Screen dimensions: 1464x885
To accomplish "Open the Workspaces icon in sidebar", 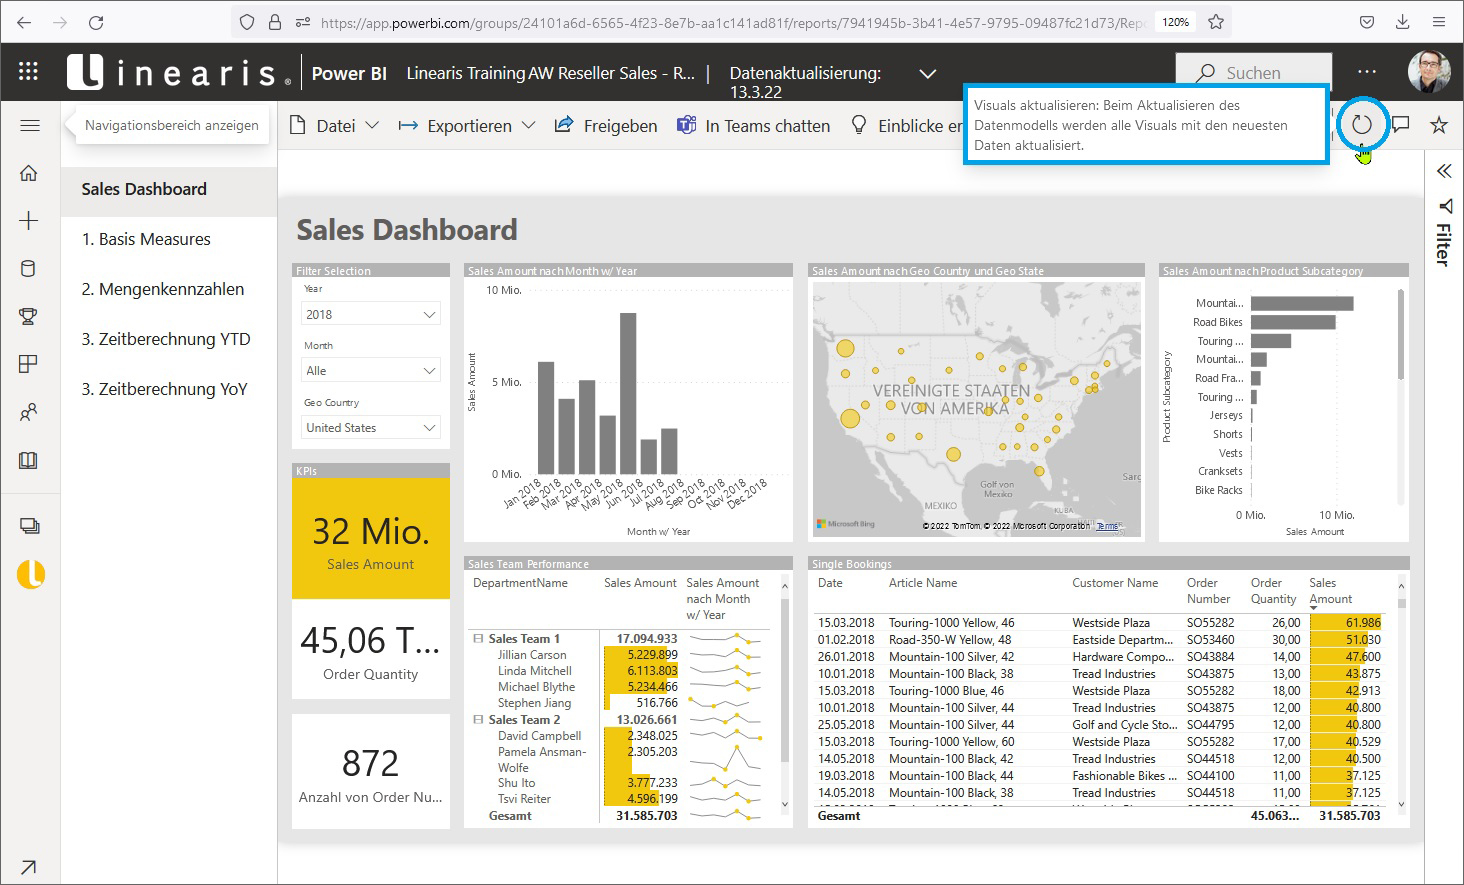I will click(29, 525).
